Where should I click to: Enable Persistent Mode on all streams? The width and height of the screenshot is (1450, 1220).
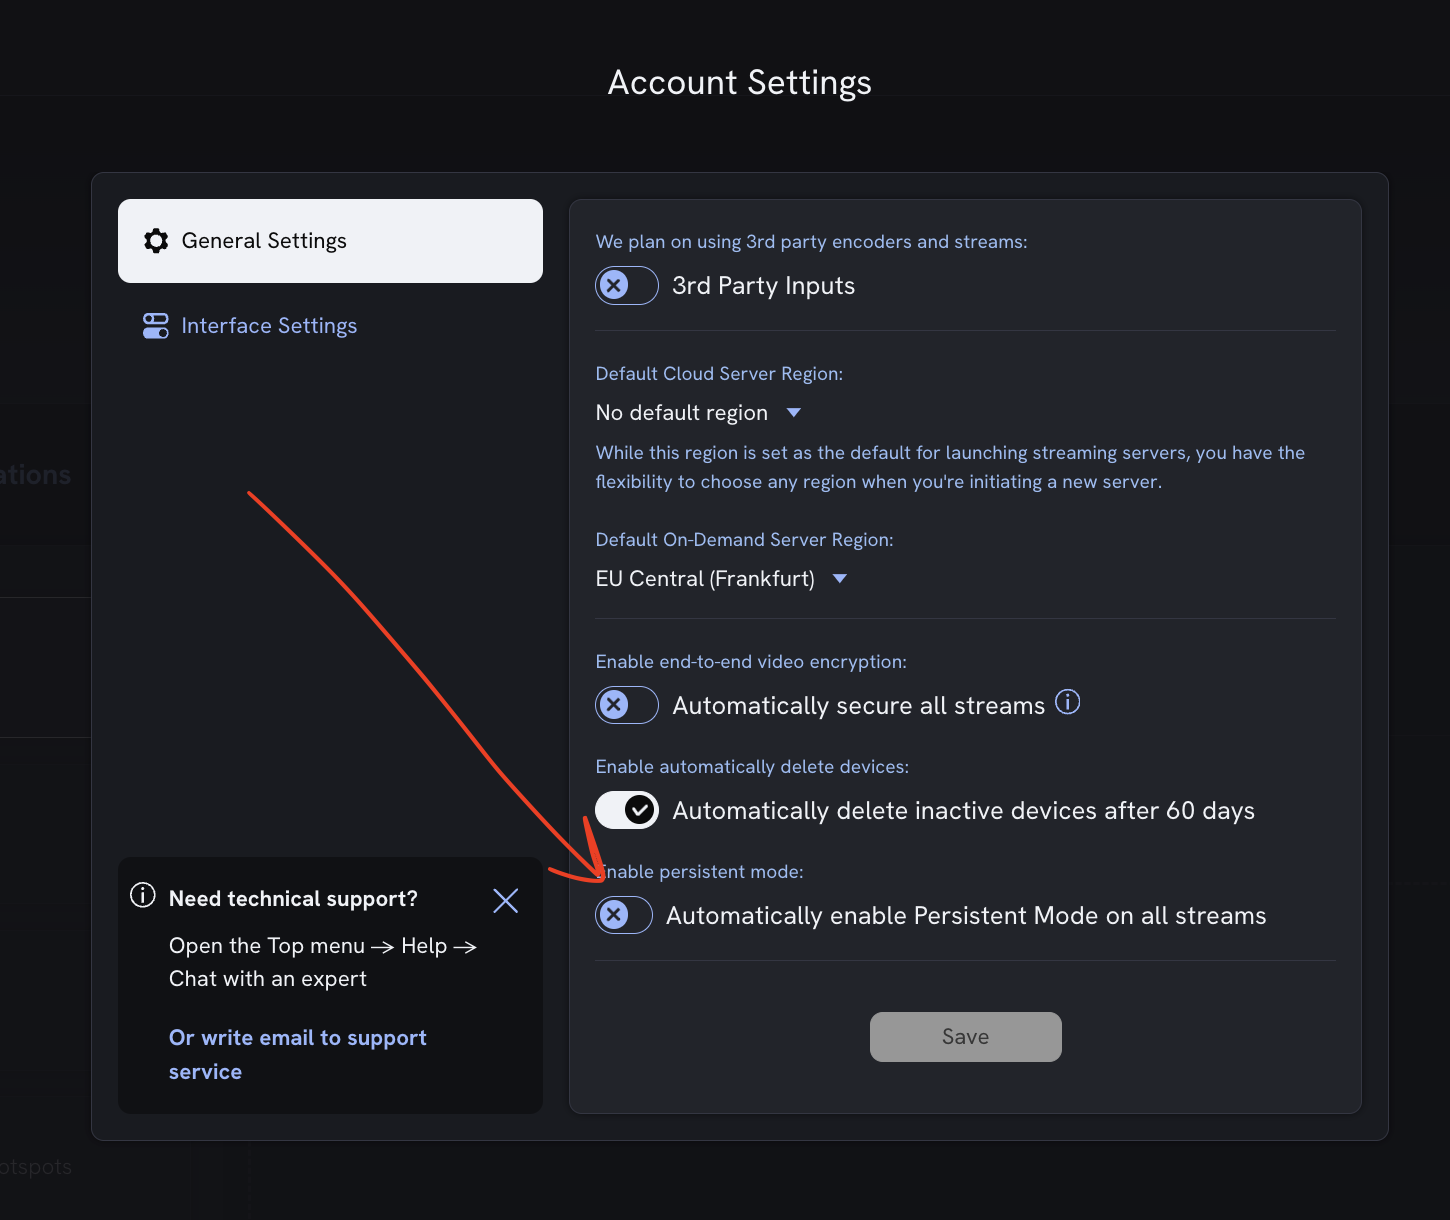(623, 915)
